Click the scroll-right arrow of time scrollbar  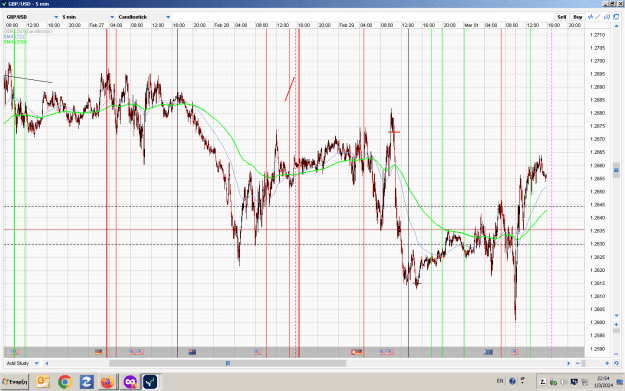pos(568,363)
